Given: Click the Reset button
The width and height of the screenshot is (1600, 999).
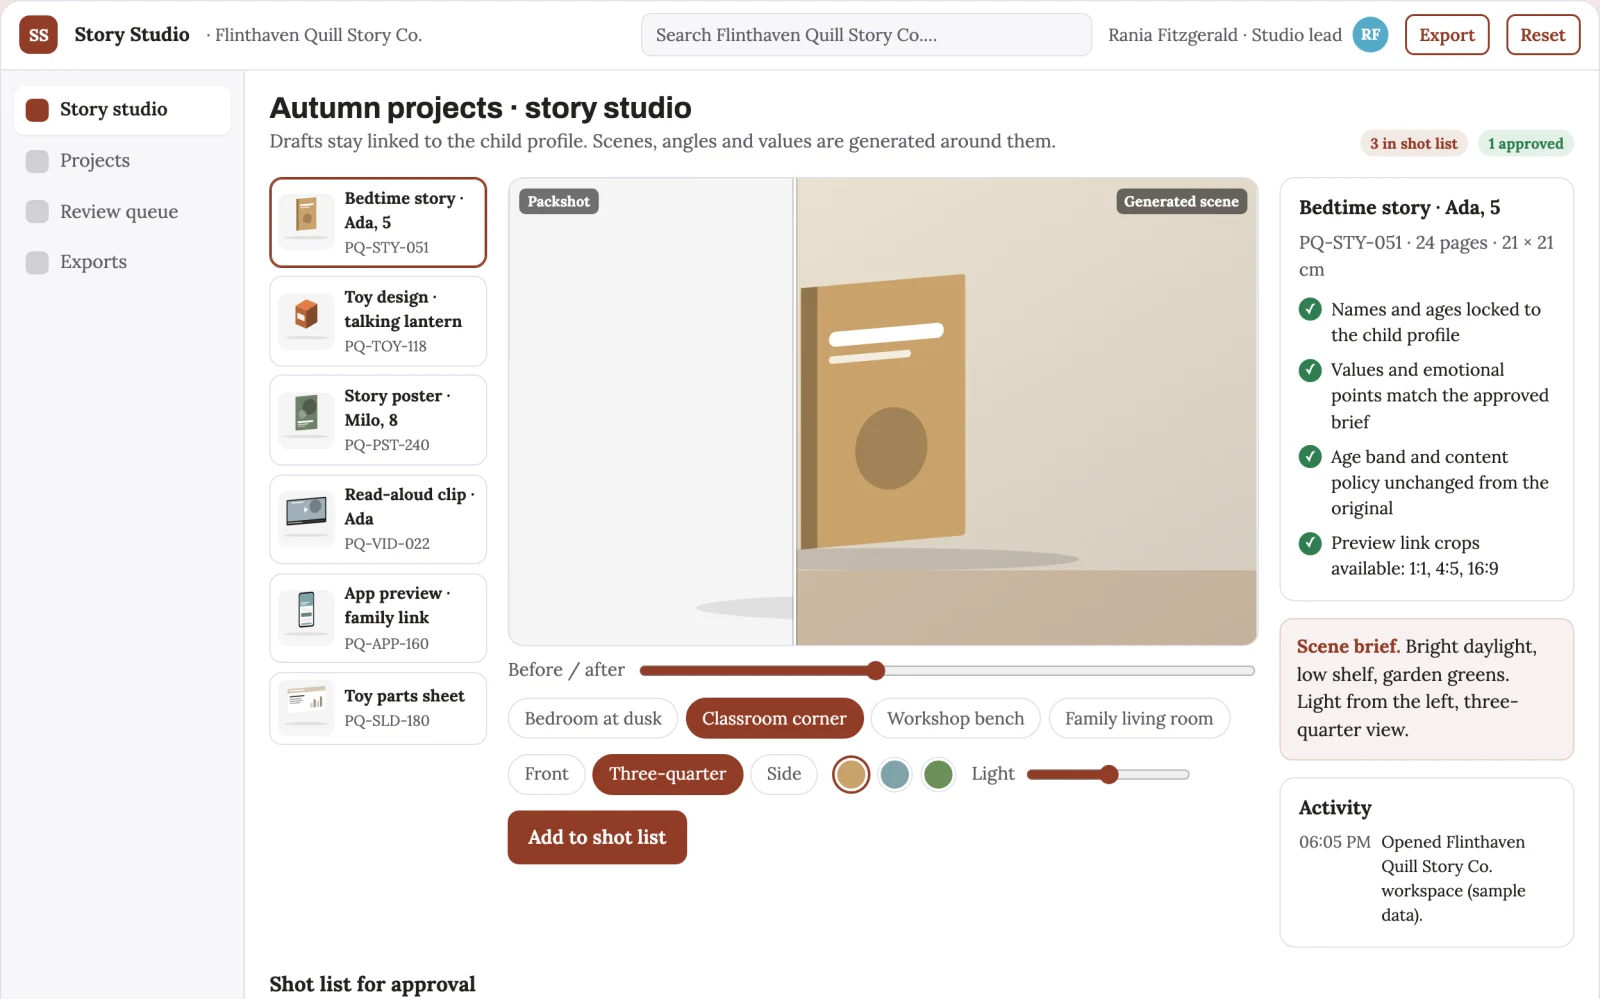Looking at the screenshot, I should tap(1543, 35).
